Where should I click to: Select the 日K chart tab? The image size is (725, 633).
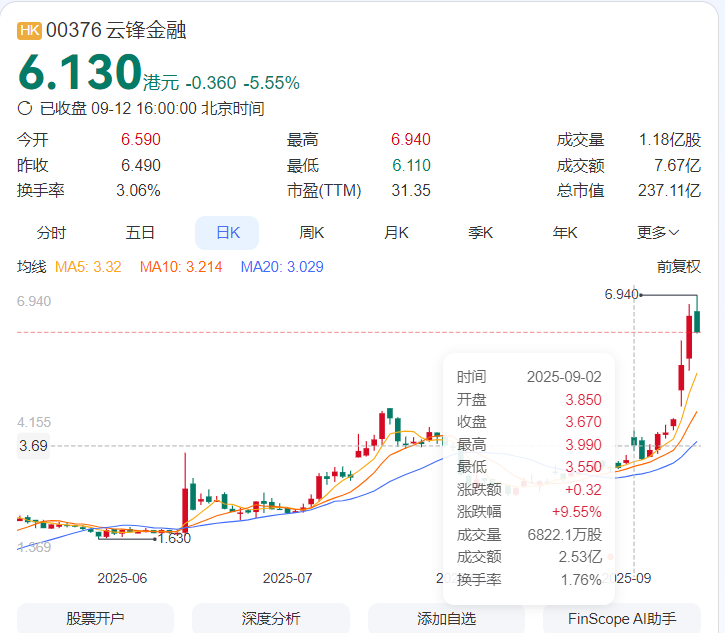[227, 233]
